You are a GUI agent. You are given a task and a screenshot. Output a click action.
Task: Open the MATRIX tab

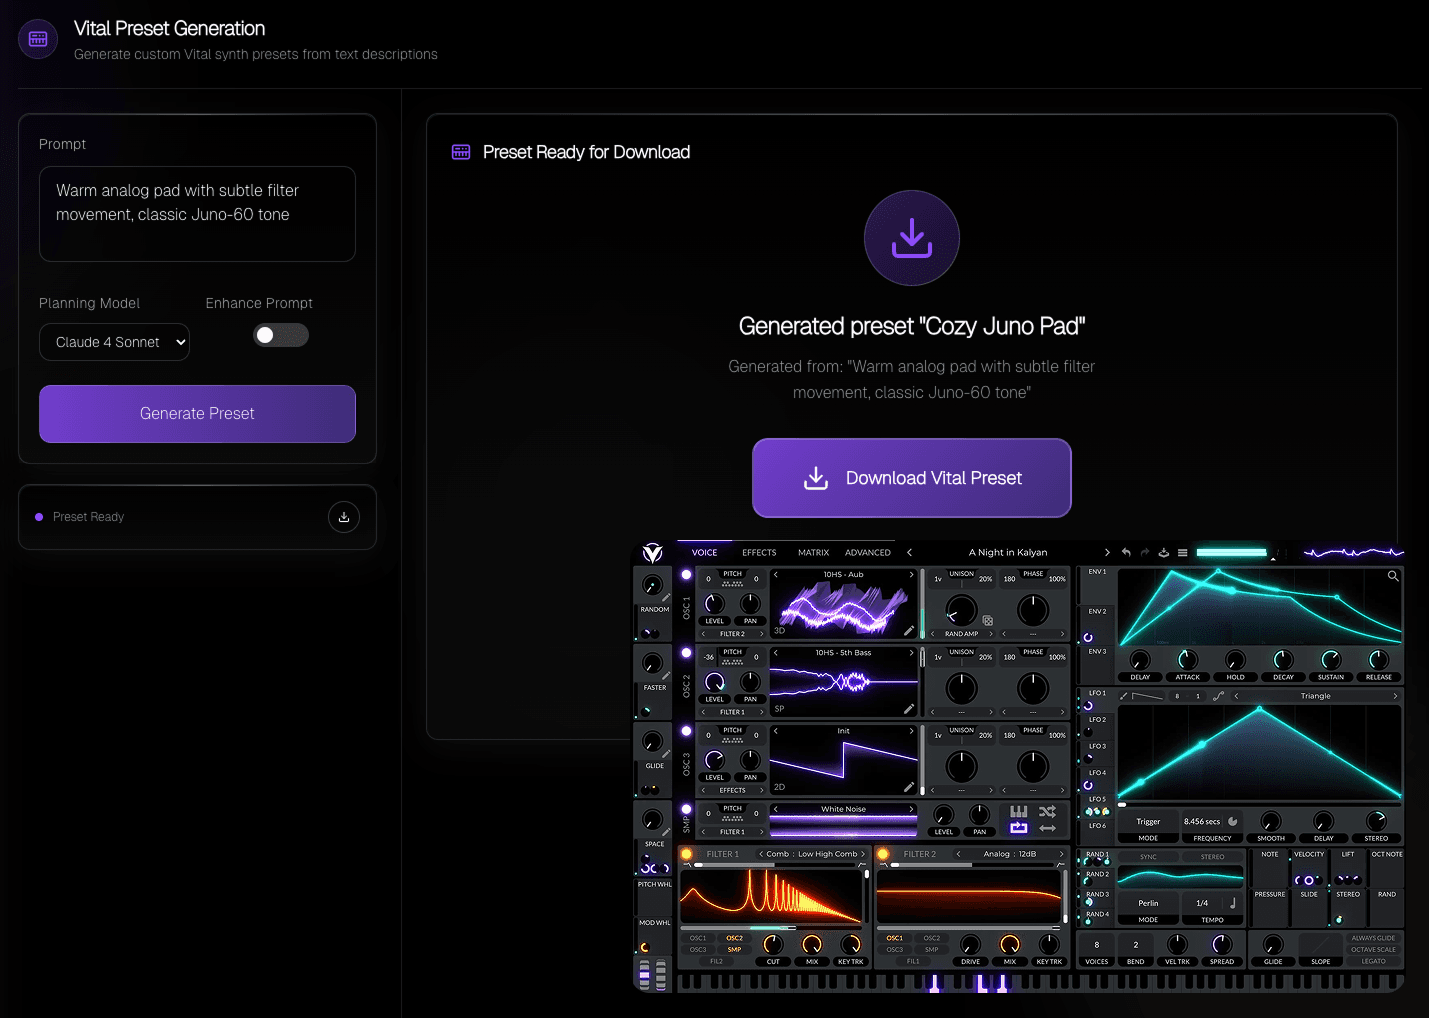point(813,552)
